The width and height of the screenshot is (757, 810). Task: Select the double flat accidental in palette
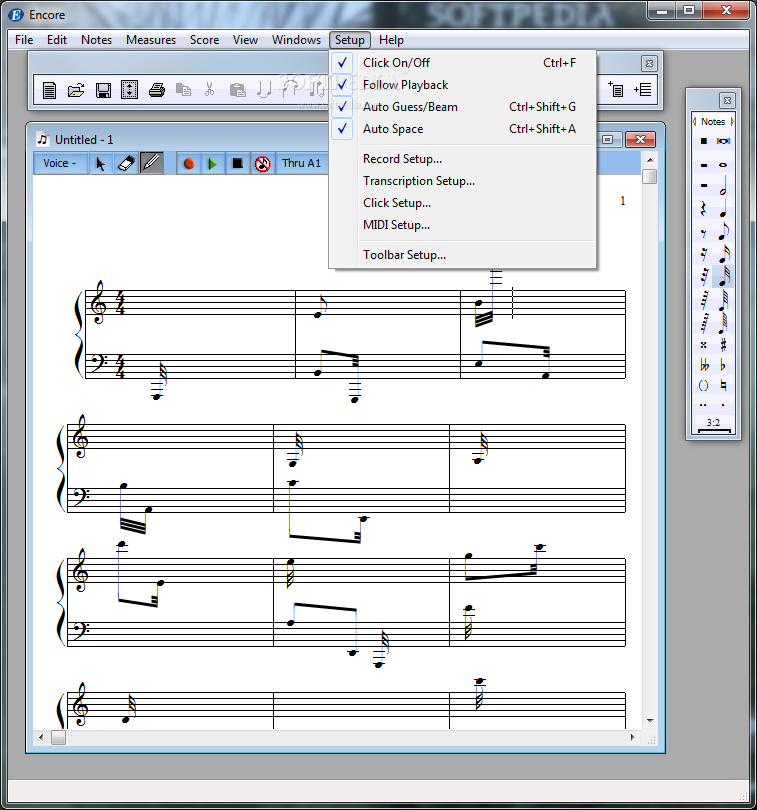tap(704, 365)
